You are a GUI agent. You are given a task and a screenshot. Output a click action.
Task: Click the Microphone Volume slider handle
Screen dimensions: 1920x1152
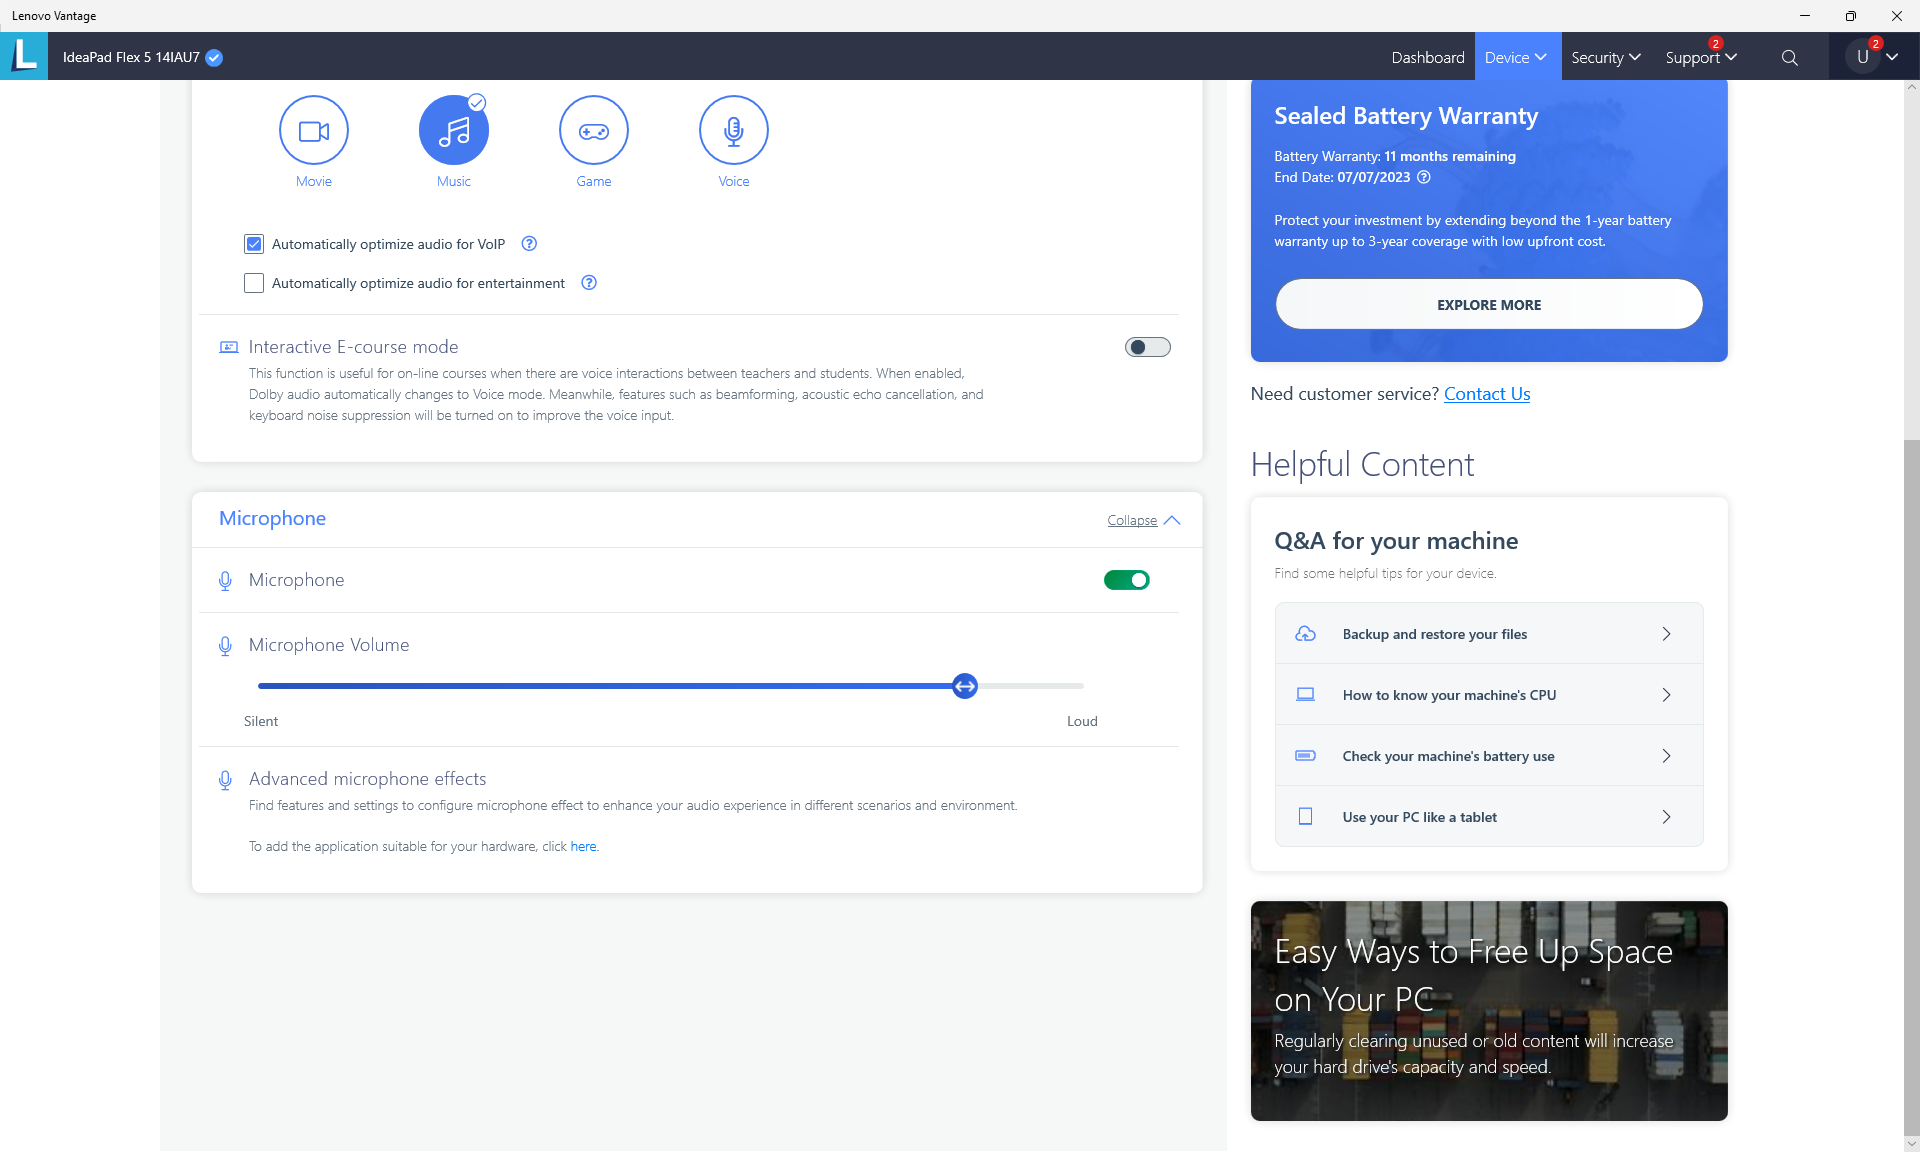pos(965,686)
